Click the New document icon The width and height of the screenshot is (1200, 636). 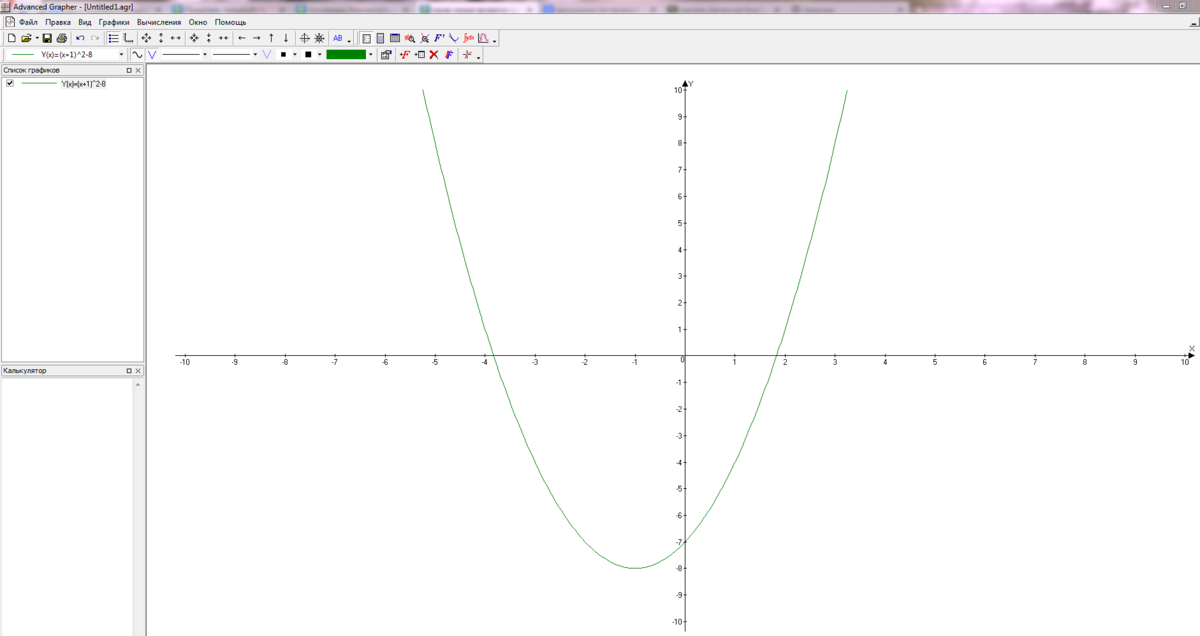tap(11, 38)
